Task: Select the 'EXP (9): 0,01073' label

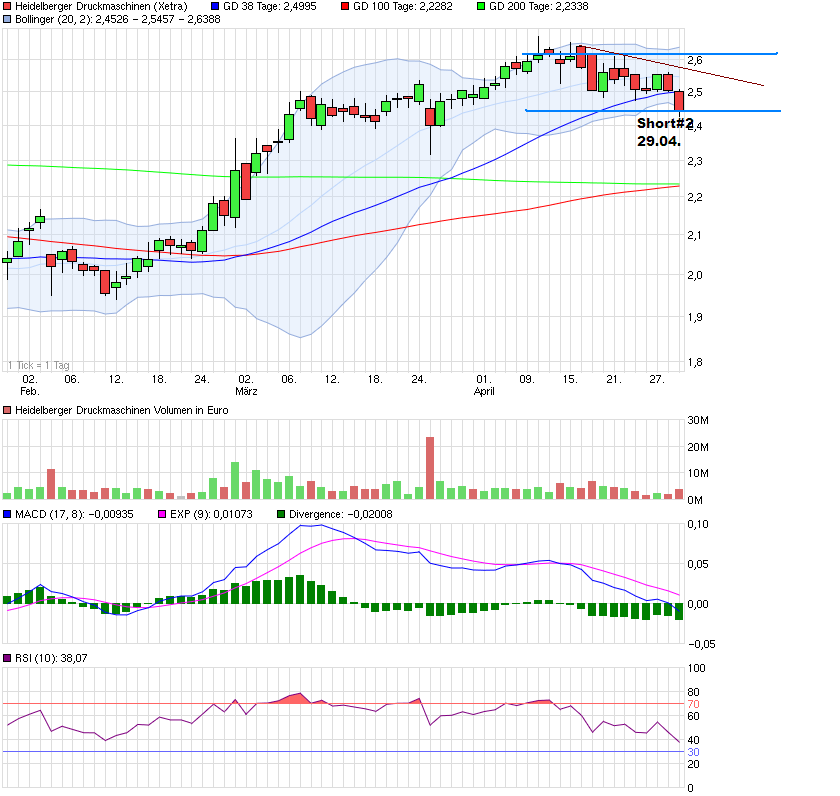Action: (211, 514)
